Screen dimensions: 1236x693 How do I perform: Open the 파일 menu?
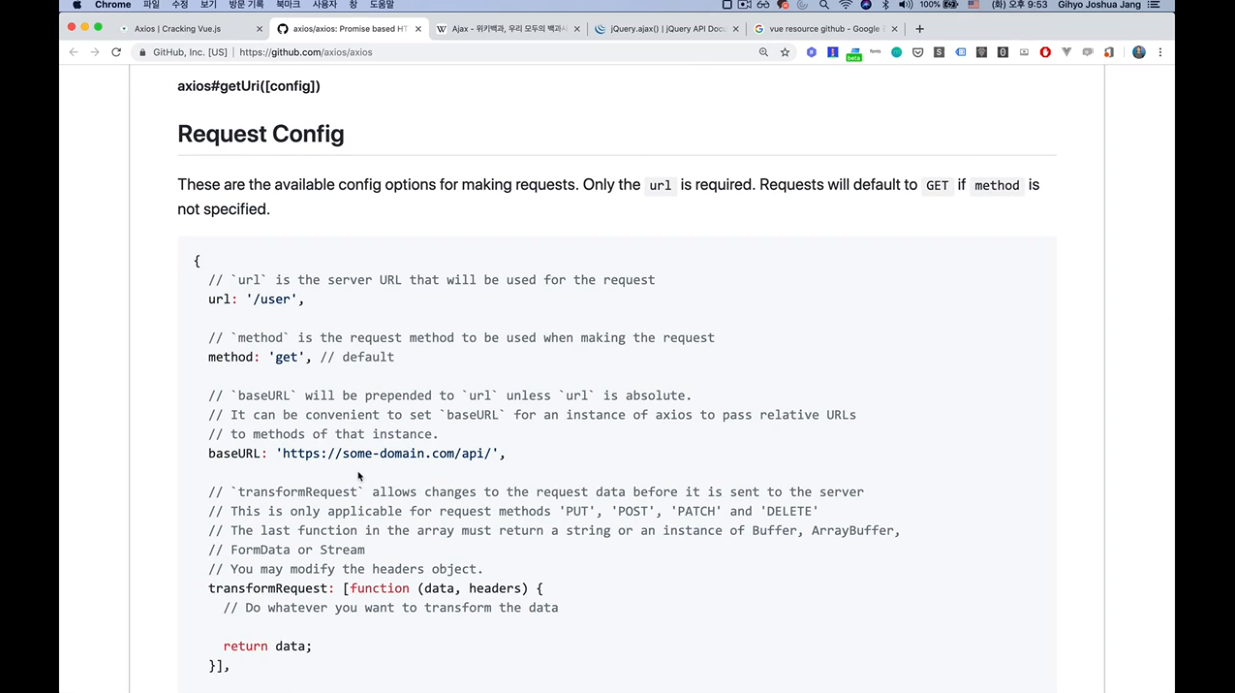[151, 5]
